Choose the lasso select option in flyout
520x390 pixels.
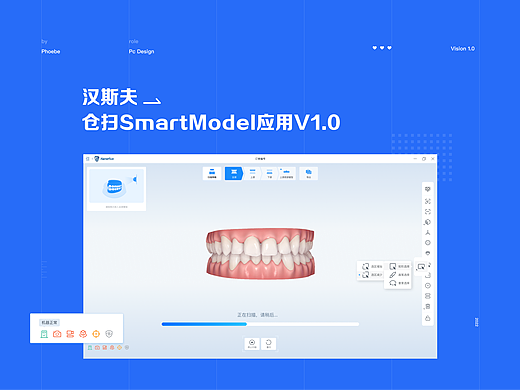pyautogui.click(x=399, y=283)
